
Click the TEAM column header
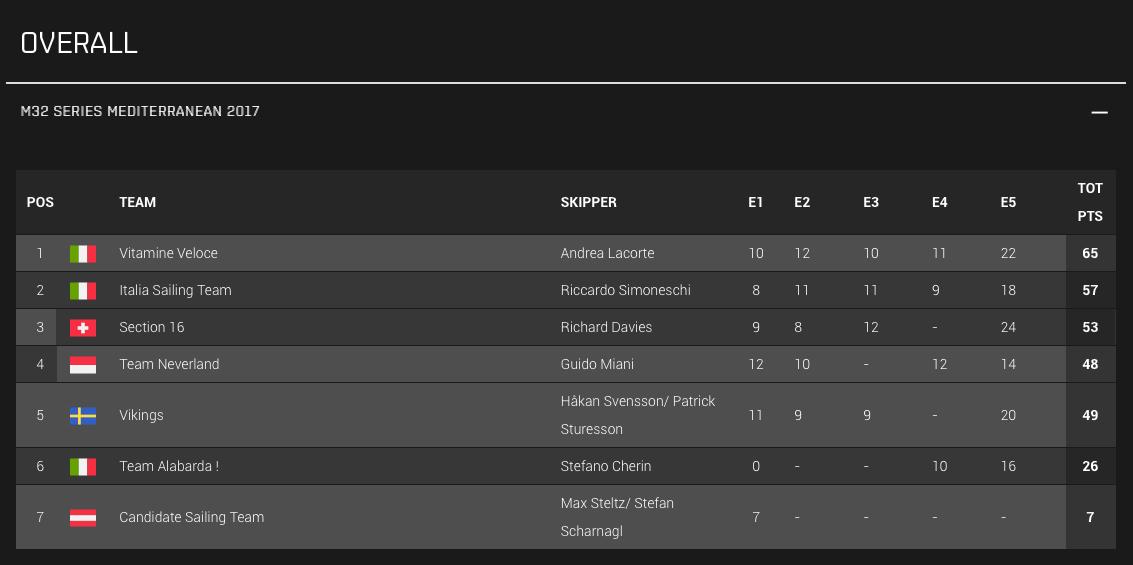[137, 202]
